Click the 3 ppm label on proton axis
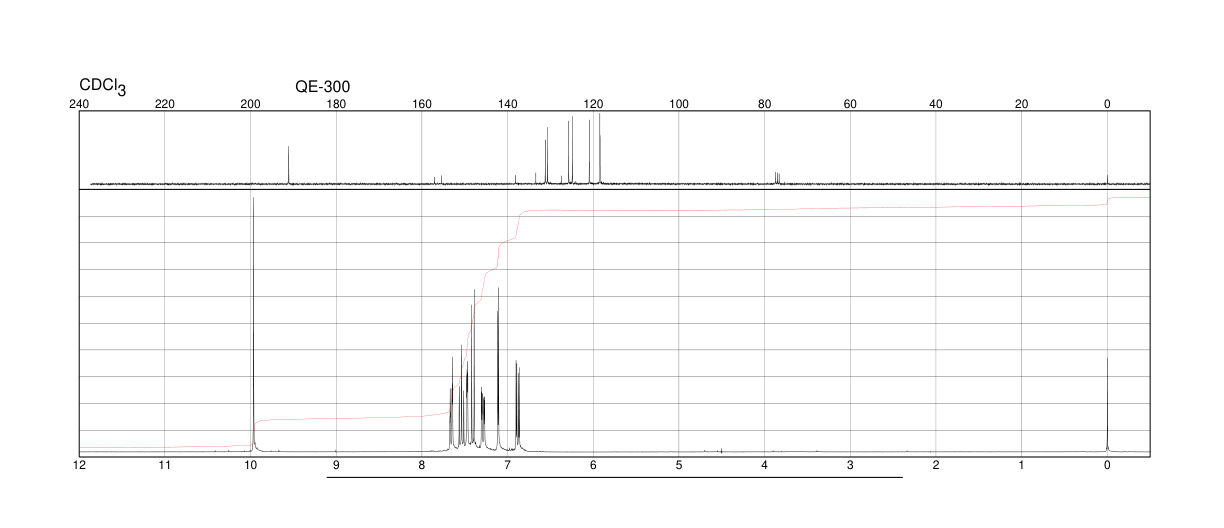The image size is (1224, 528). tap(850, 466)
